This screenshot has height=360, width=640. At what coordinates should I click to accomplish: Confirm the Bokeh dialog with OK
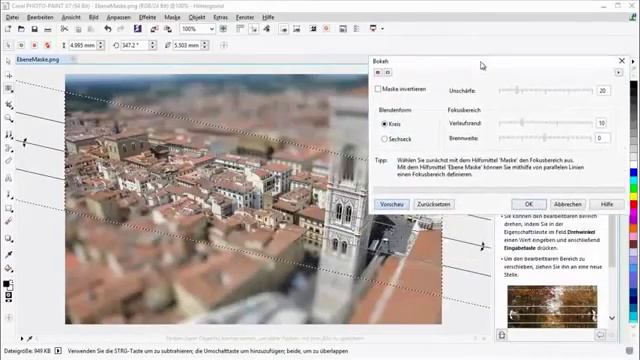[529, 204]
